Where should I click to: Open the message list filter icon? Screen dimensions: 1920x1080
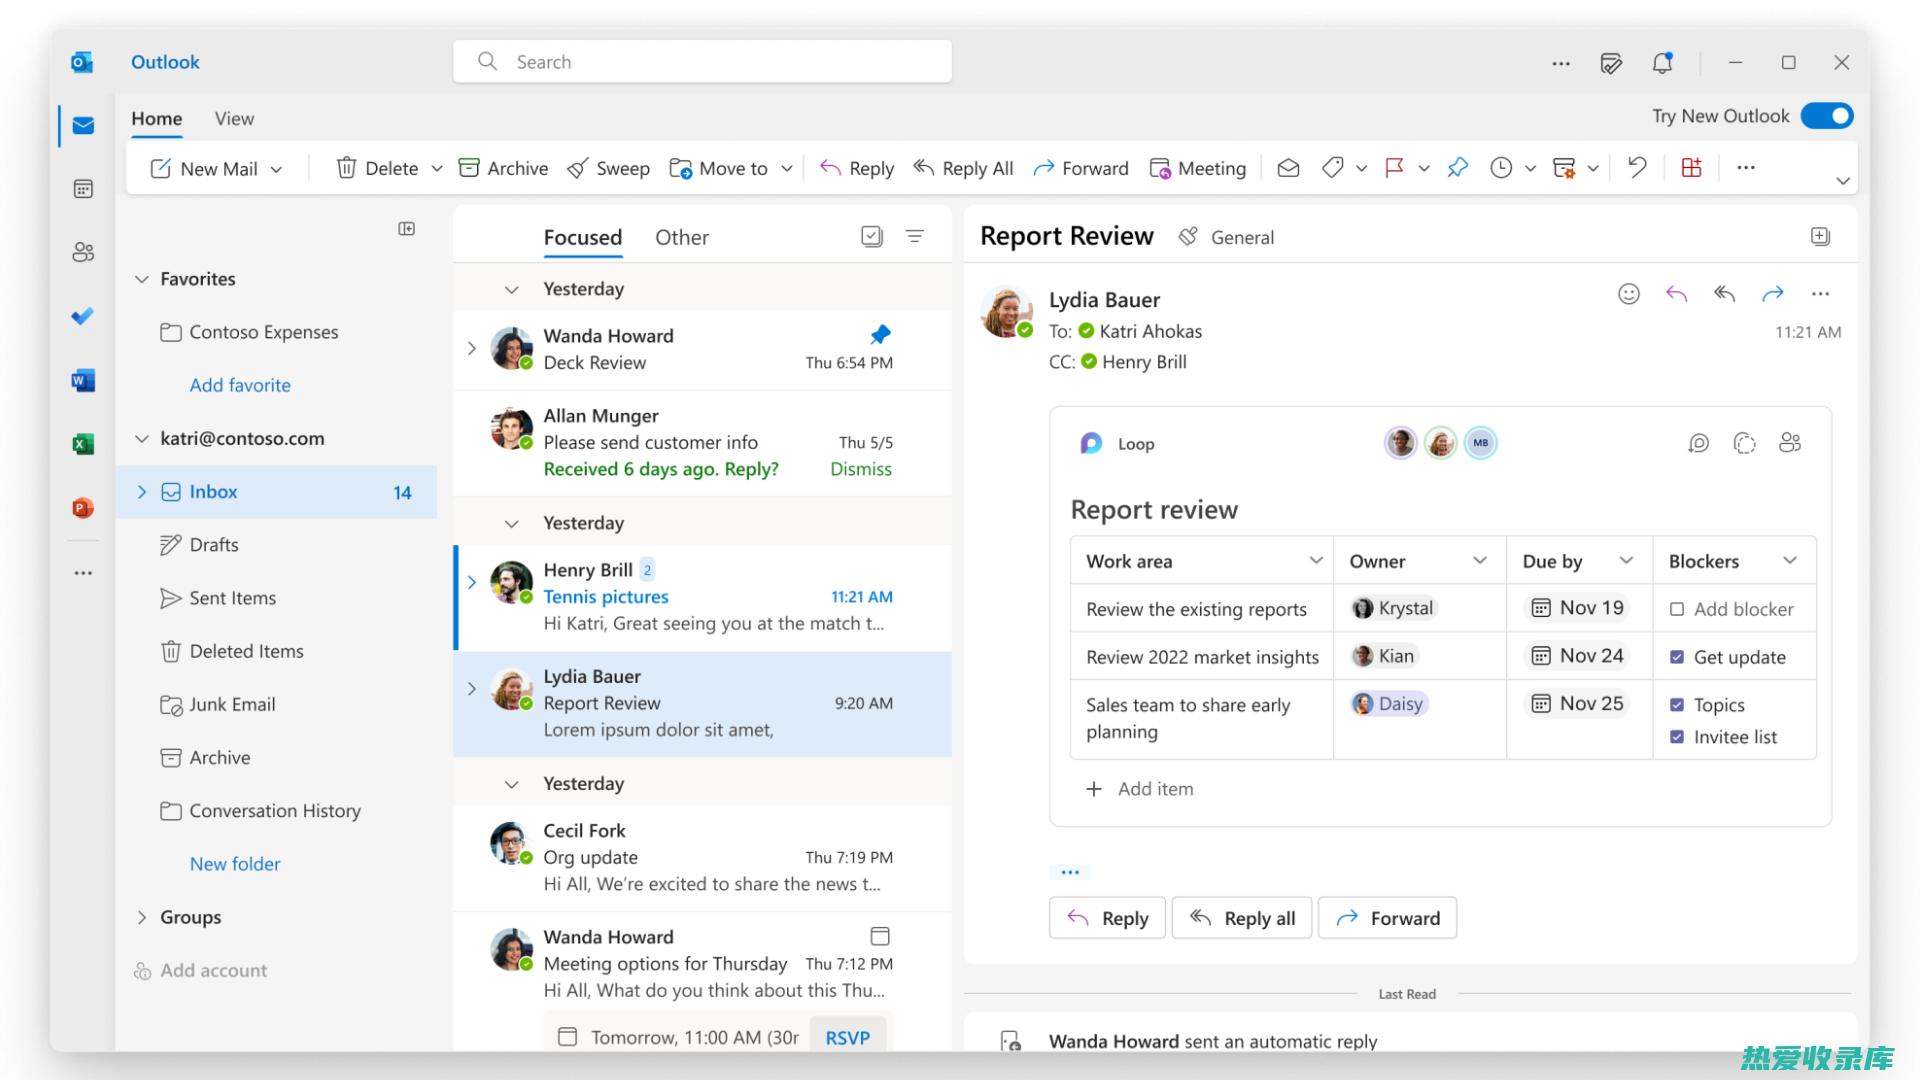tap(914, 236)
